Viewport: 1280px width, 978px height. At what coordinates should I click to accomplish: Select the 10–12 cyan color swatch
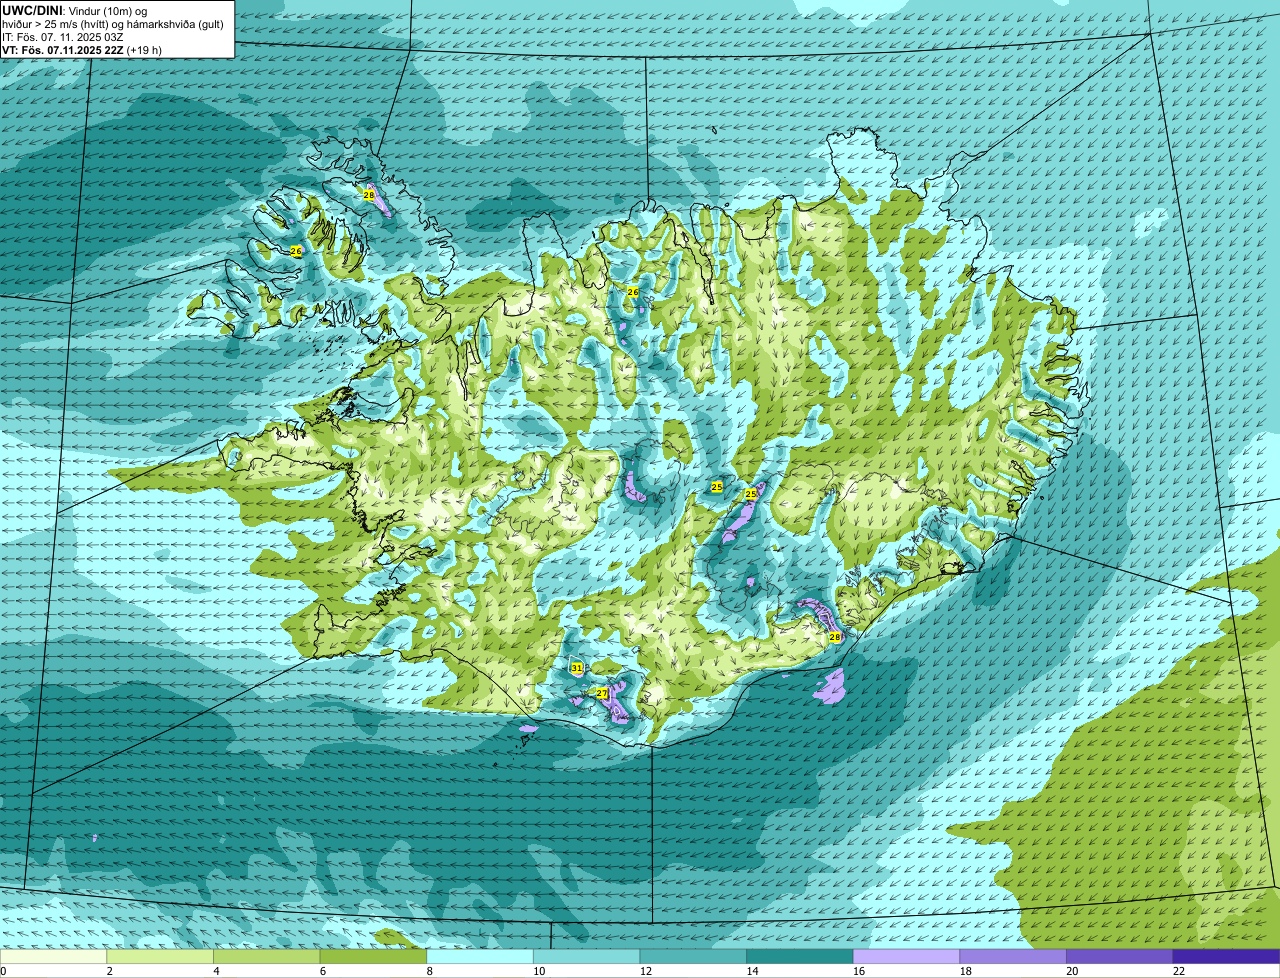point(586,956)
